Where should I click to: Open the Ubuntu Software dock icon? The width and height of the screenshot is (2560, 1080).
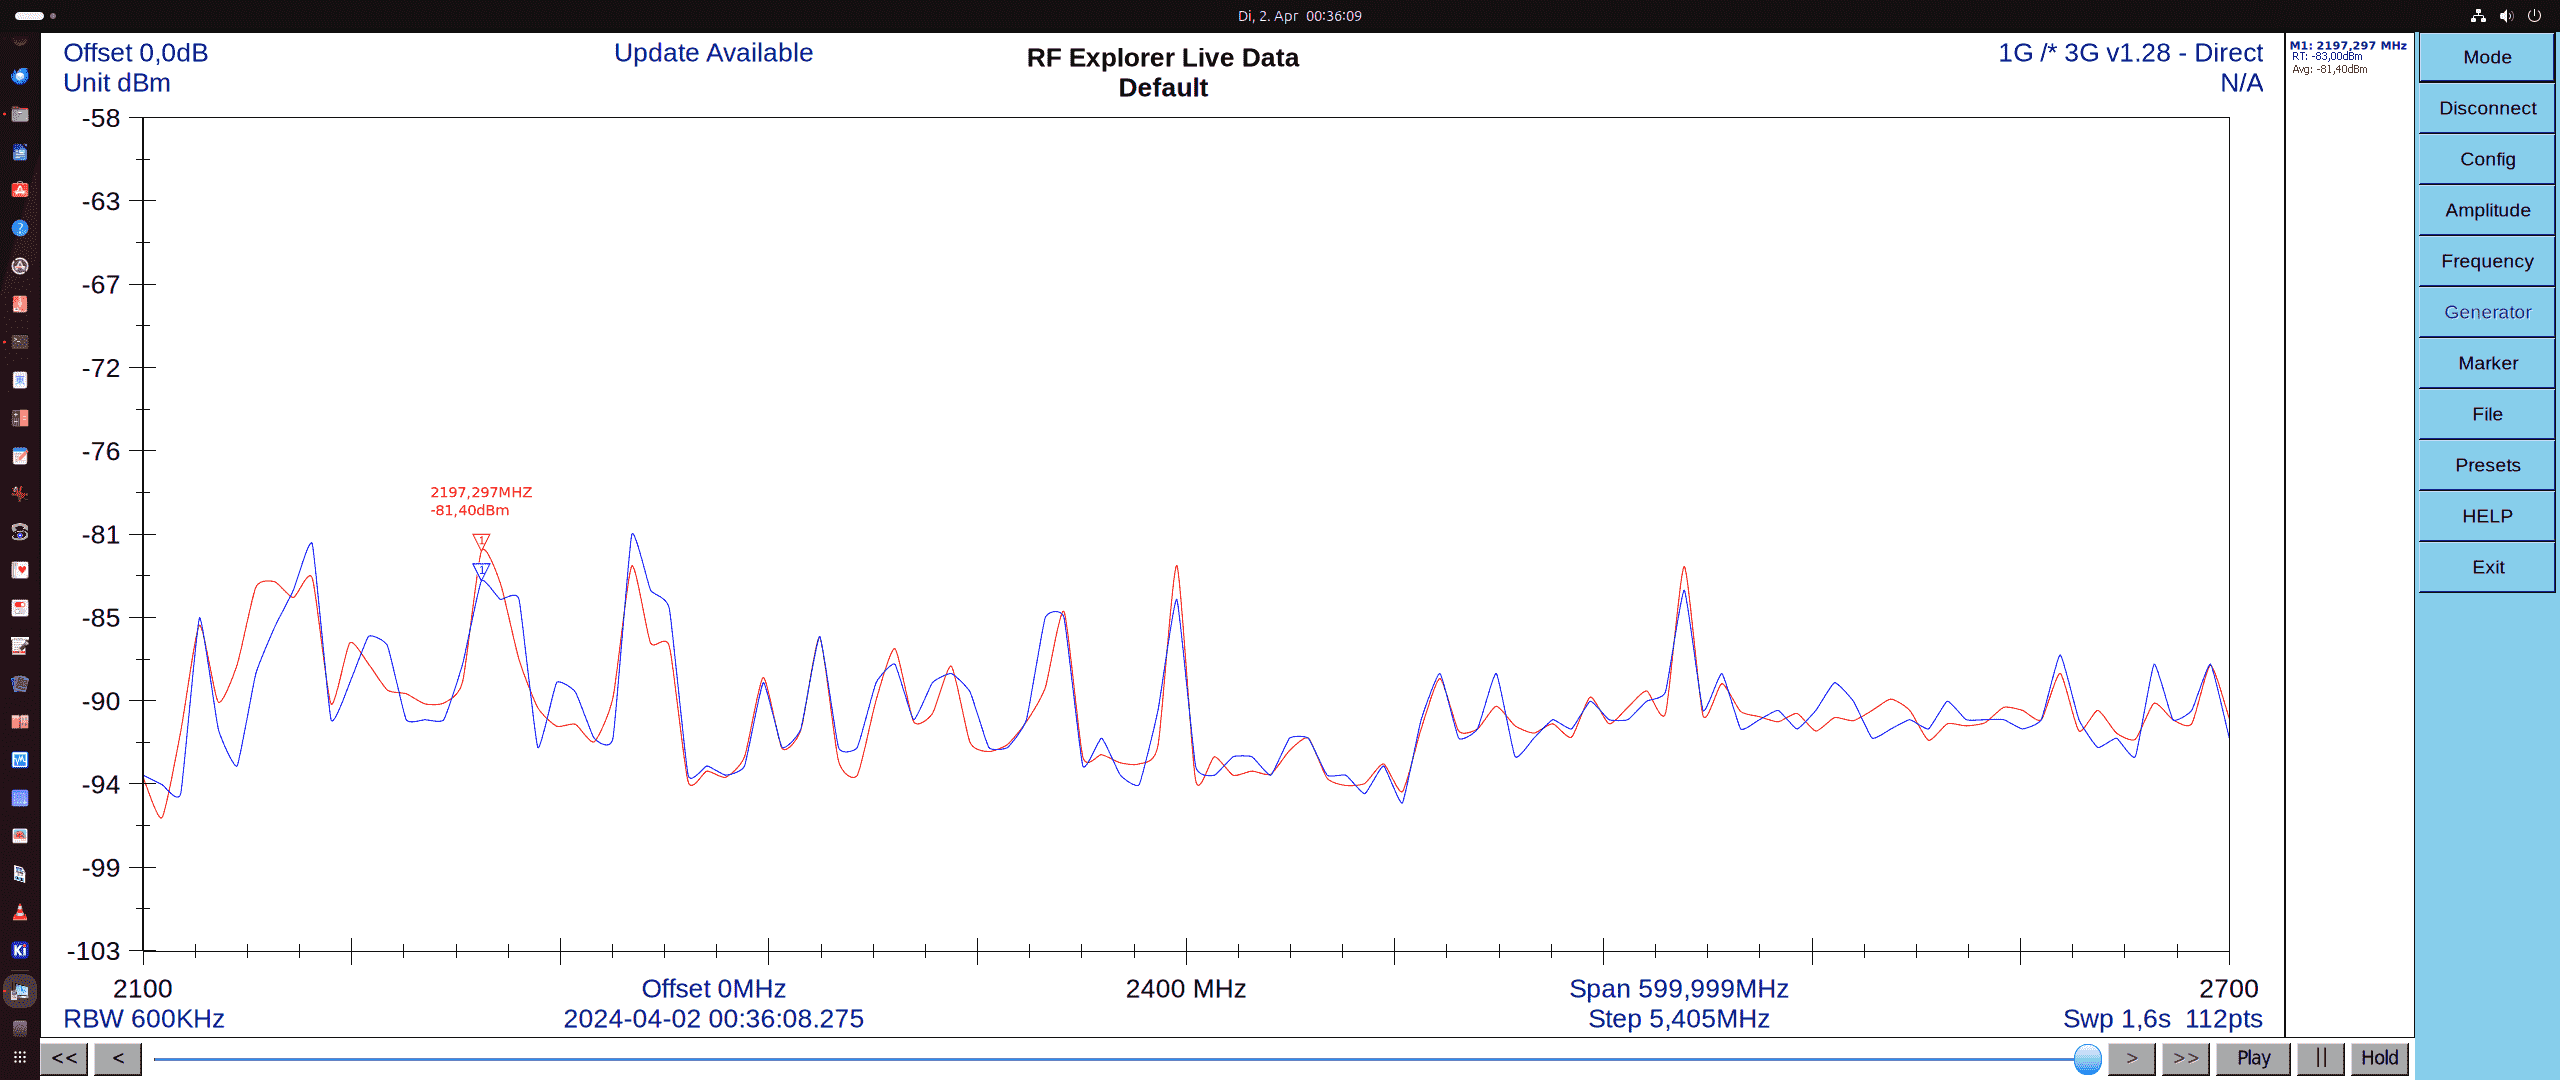click(x=20, y=190)
